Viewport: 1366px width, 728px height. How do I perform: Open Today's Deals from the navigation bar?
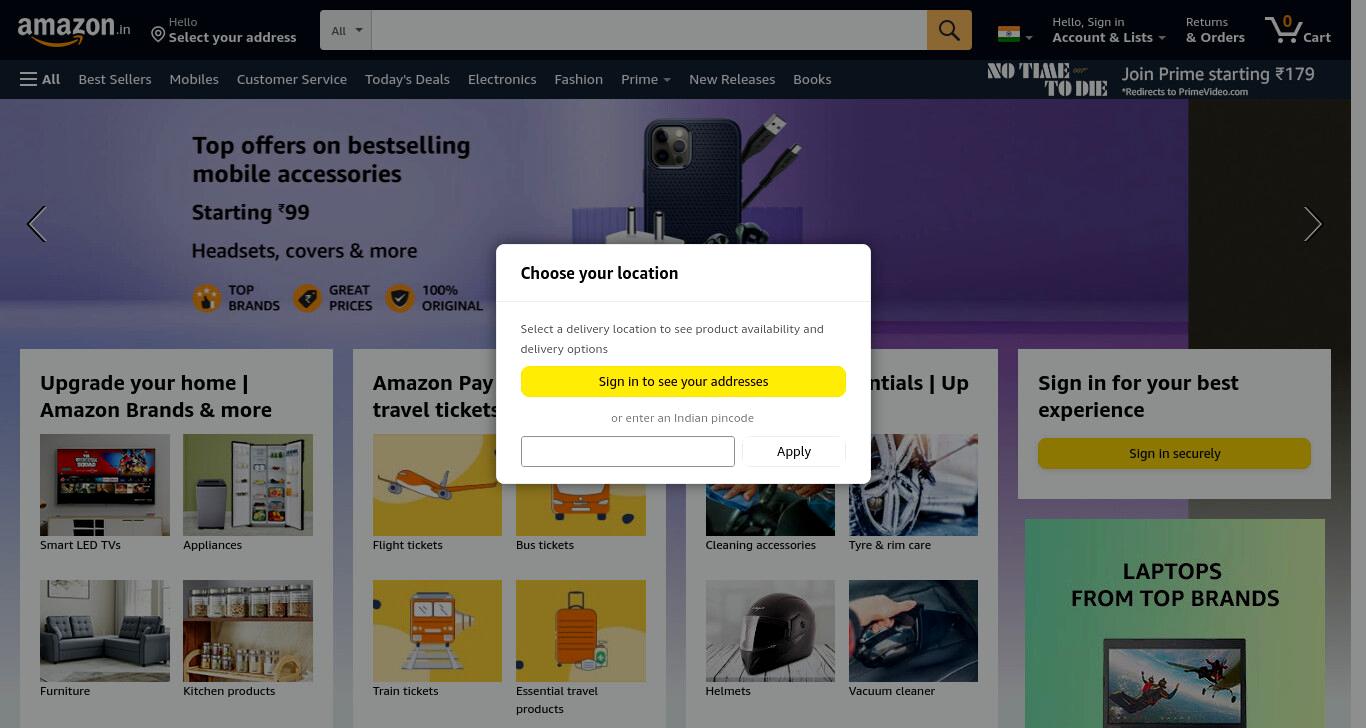pyautogui.click(x=407, y=79)
